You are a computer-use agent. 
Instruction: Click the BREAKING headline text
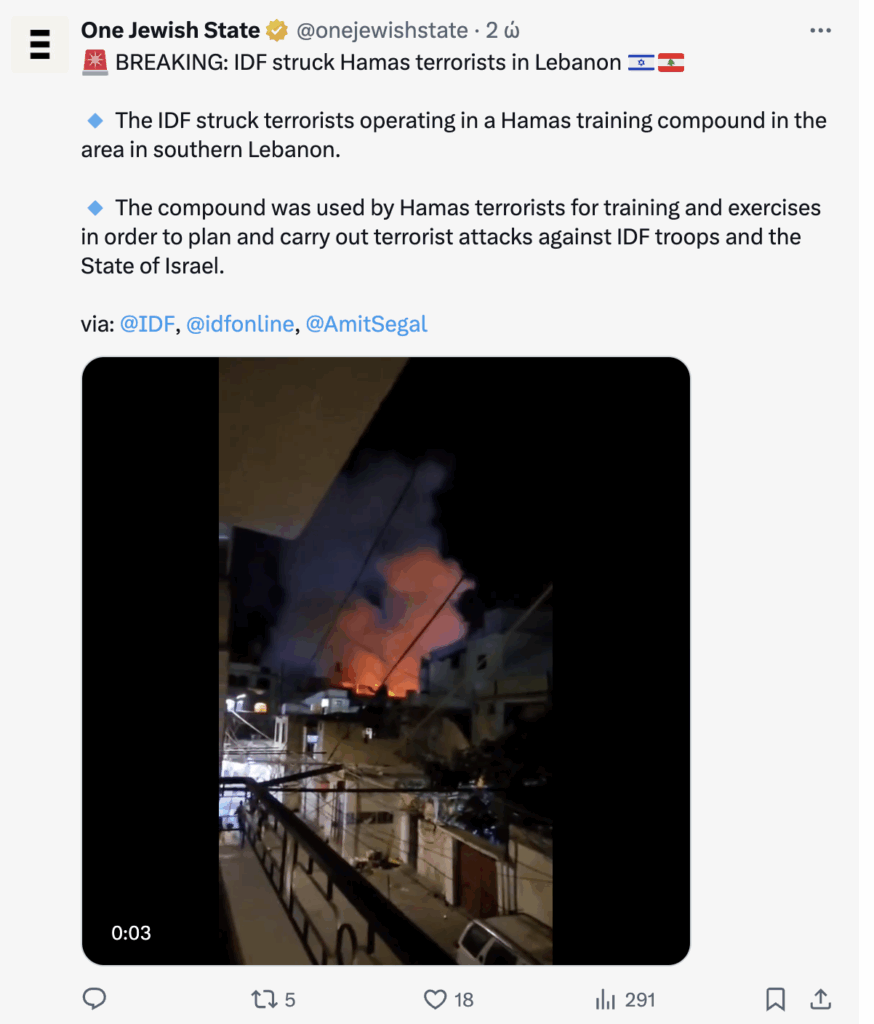point(368,63)
